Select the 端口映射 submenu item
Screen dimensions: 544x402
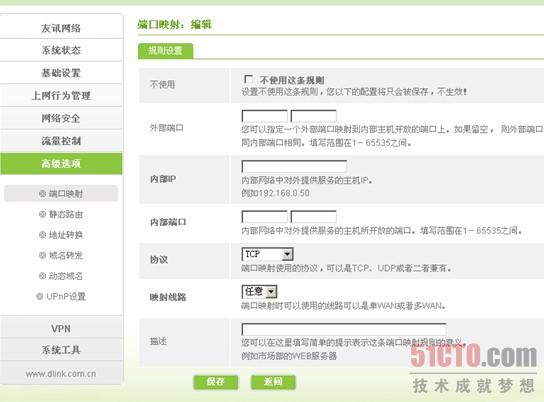click(x=61, y=194)
